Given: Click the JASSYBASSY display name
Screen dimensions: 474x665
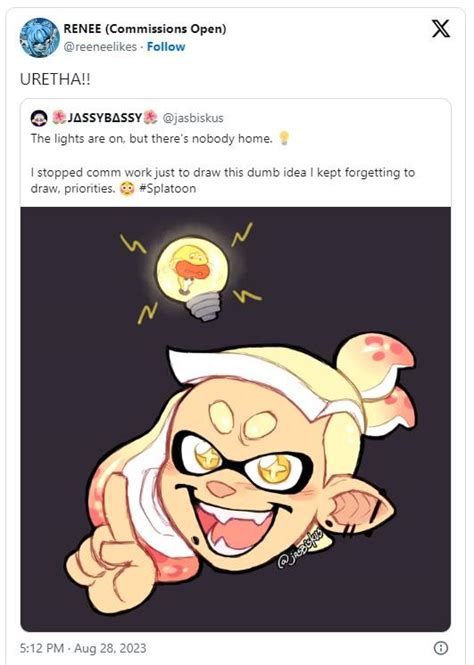Looking at the screenshot, I should [x=105, y=117].
